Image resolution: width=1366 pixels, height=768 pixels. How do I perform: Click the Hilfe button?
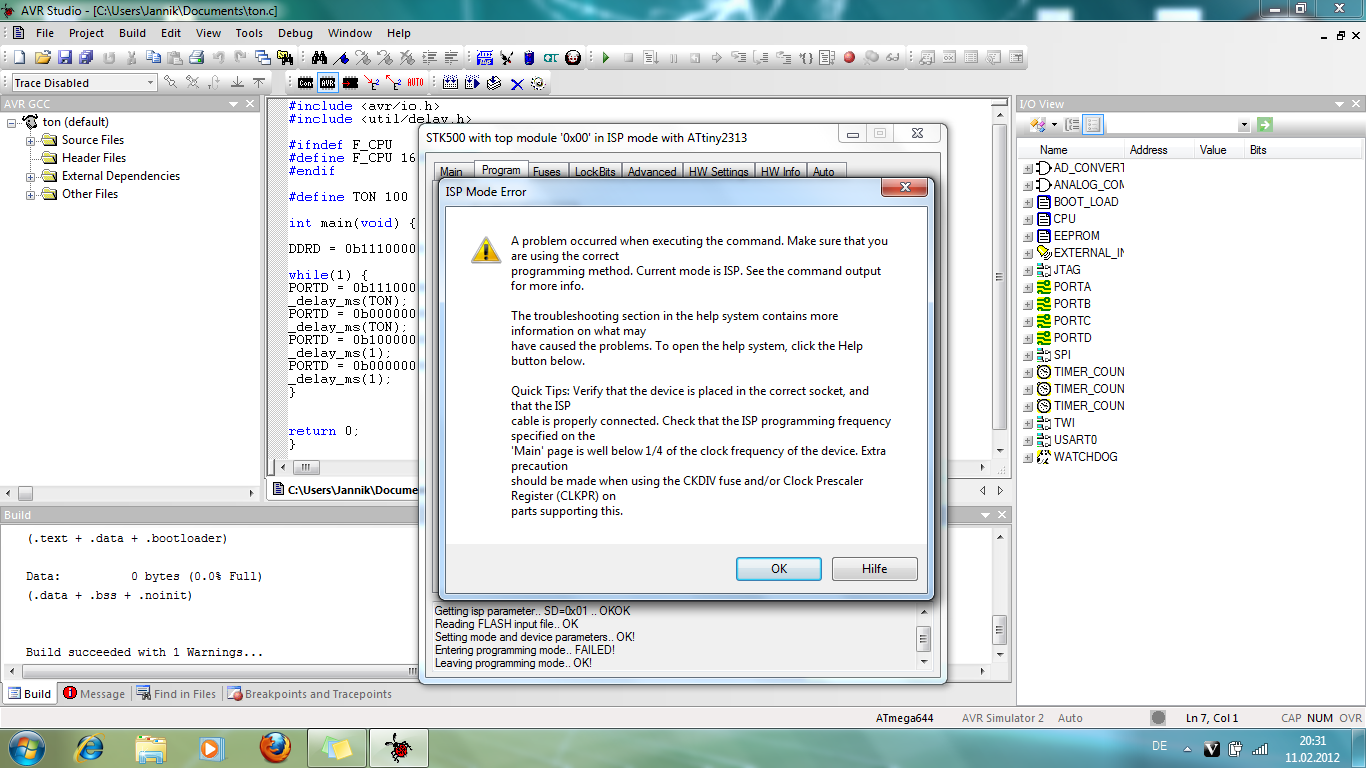(x=874, y=569)
